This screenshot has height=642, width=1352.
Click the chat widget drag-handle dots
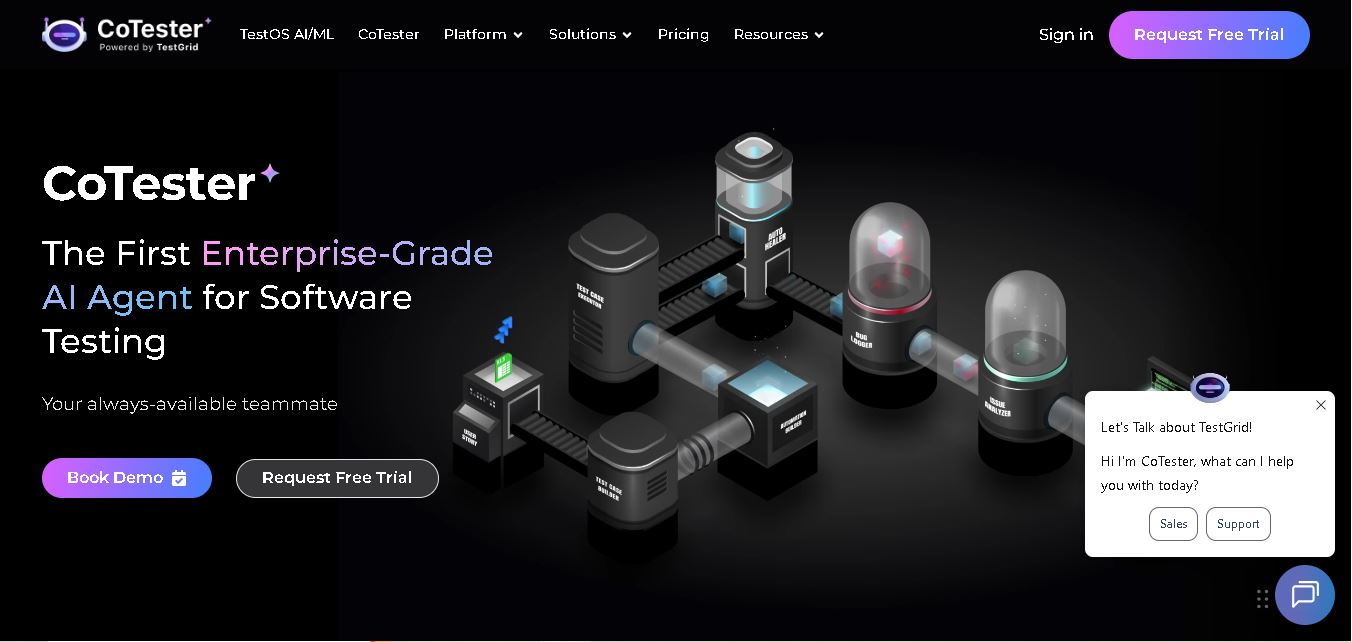[x=1263, y=598]
